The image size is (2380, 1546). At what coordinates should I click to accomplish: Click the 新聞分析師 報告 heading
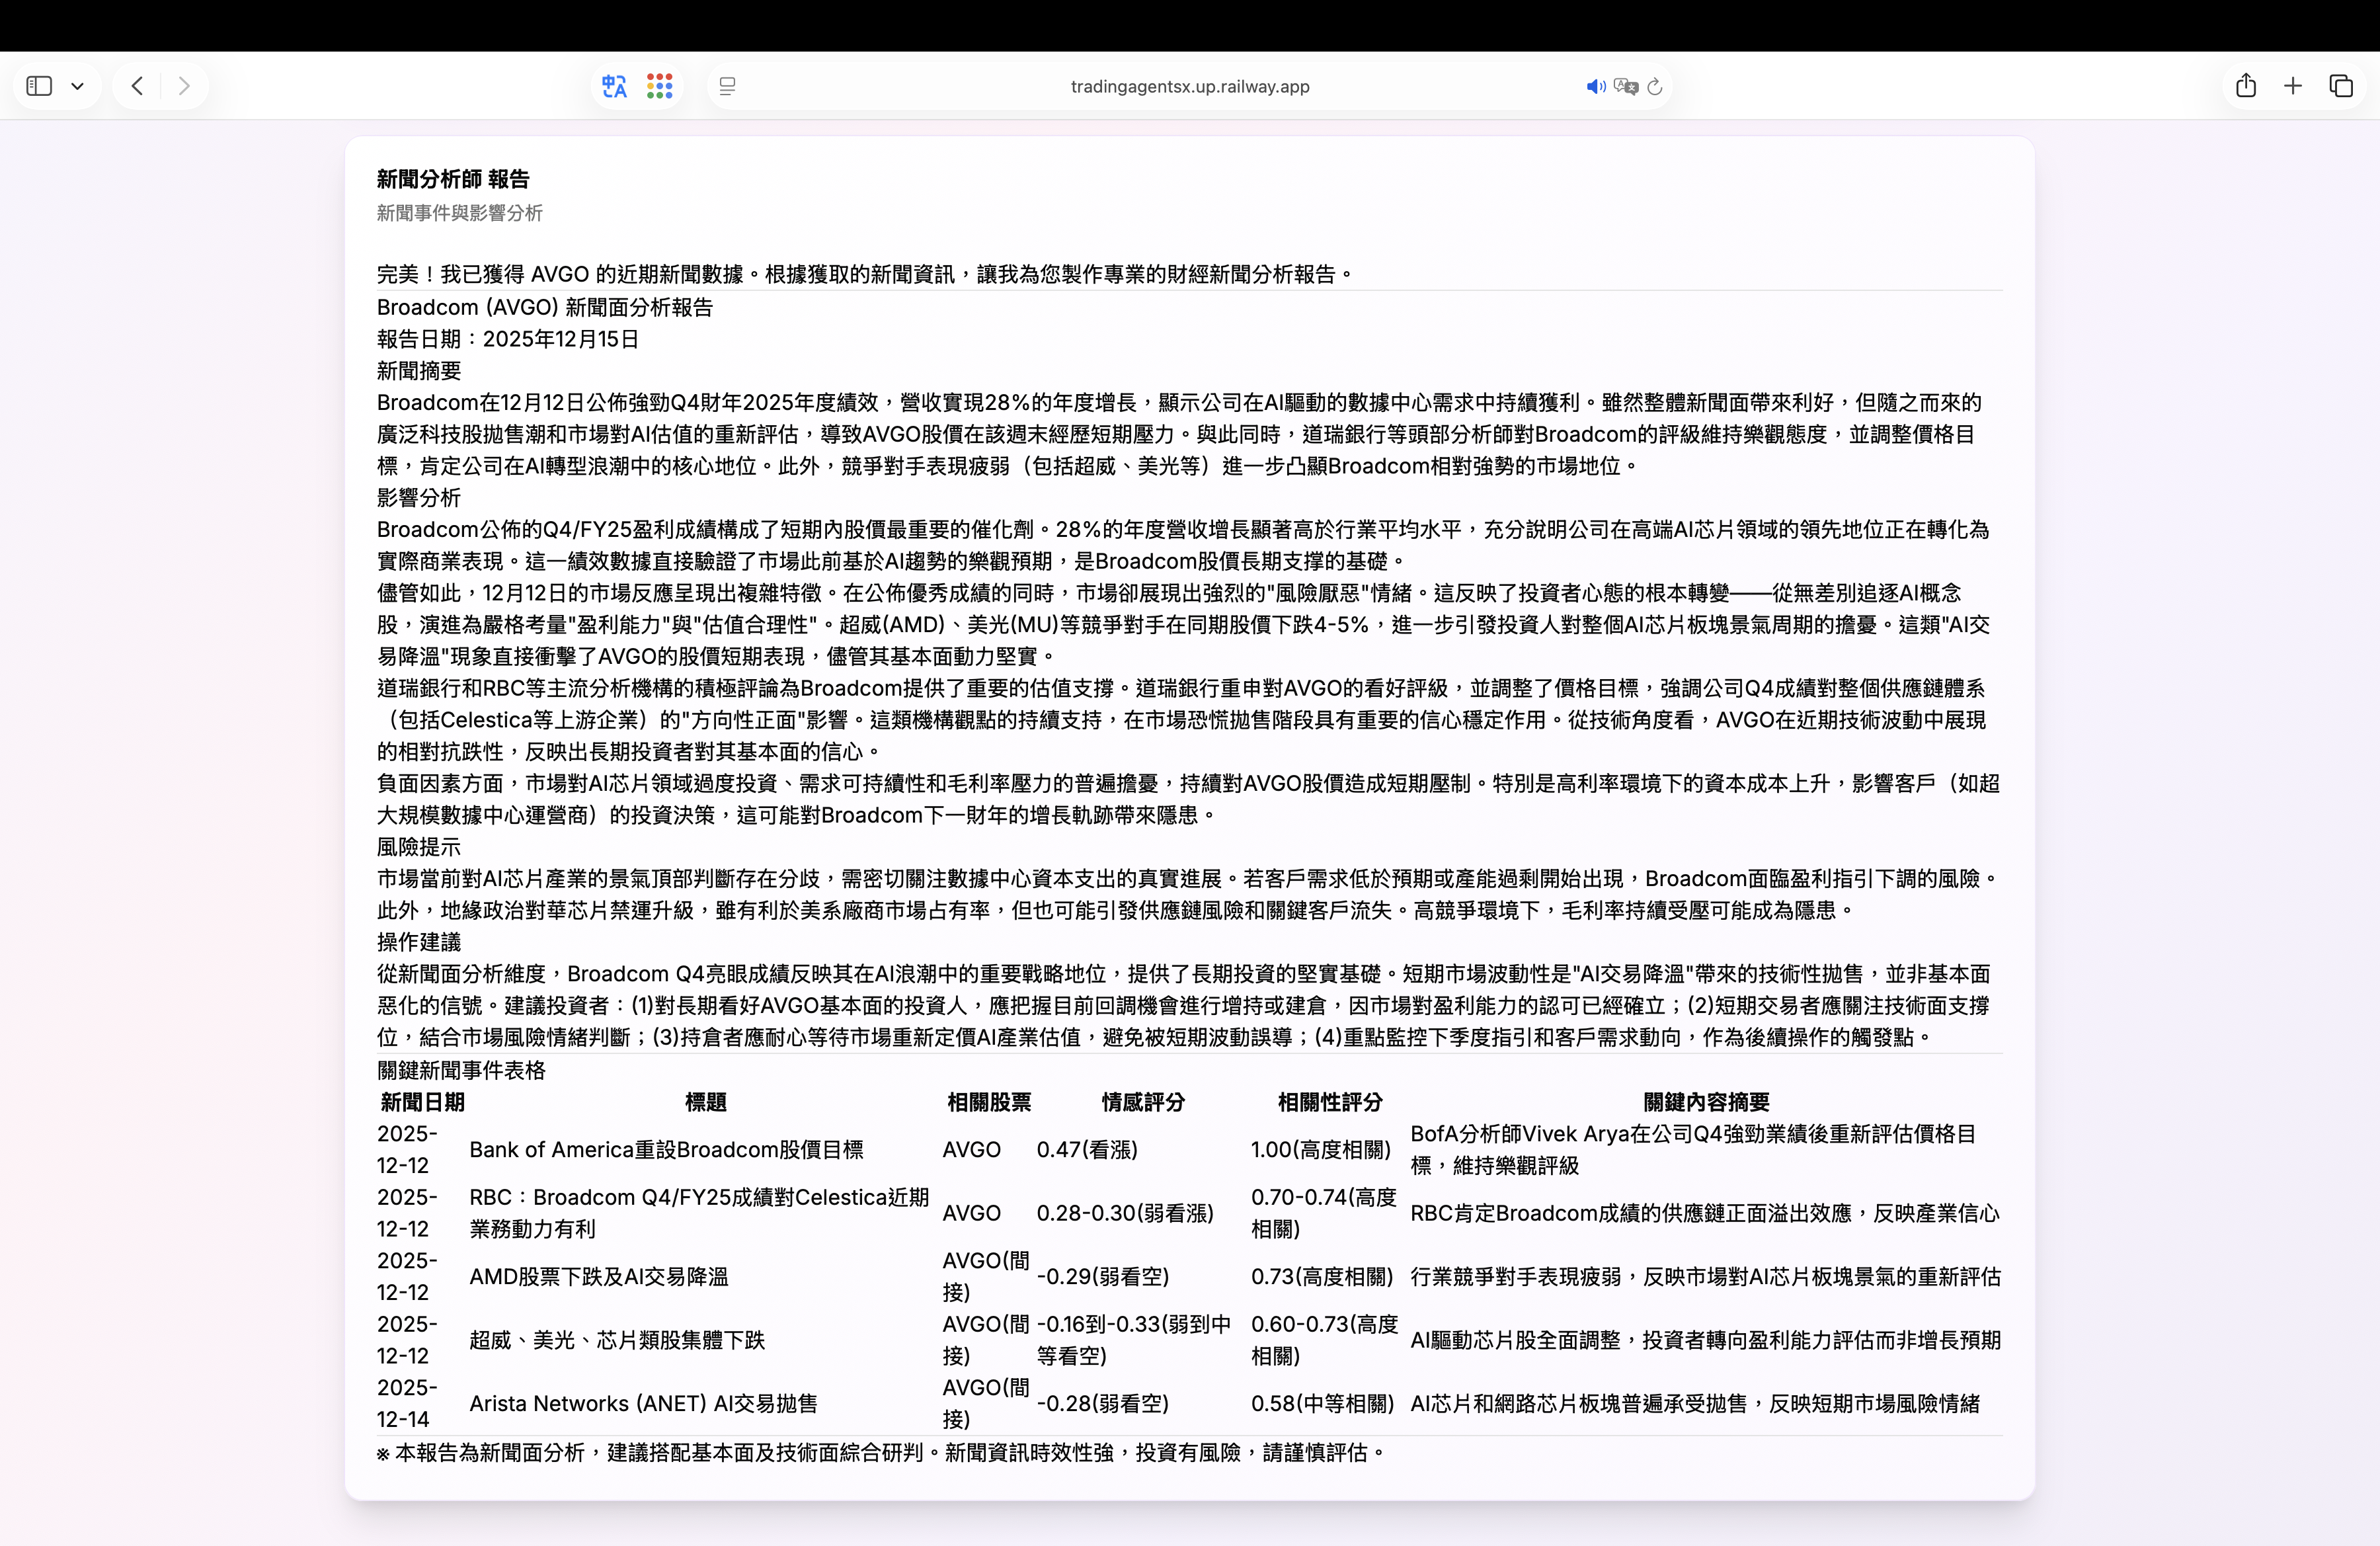[453, 179]
